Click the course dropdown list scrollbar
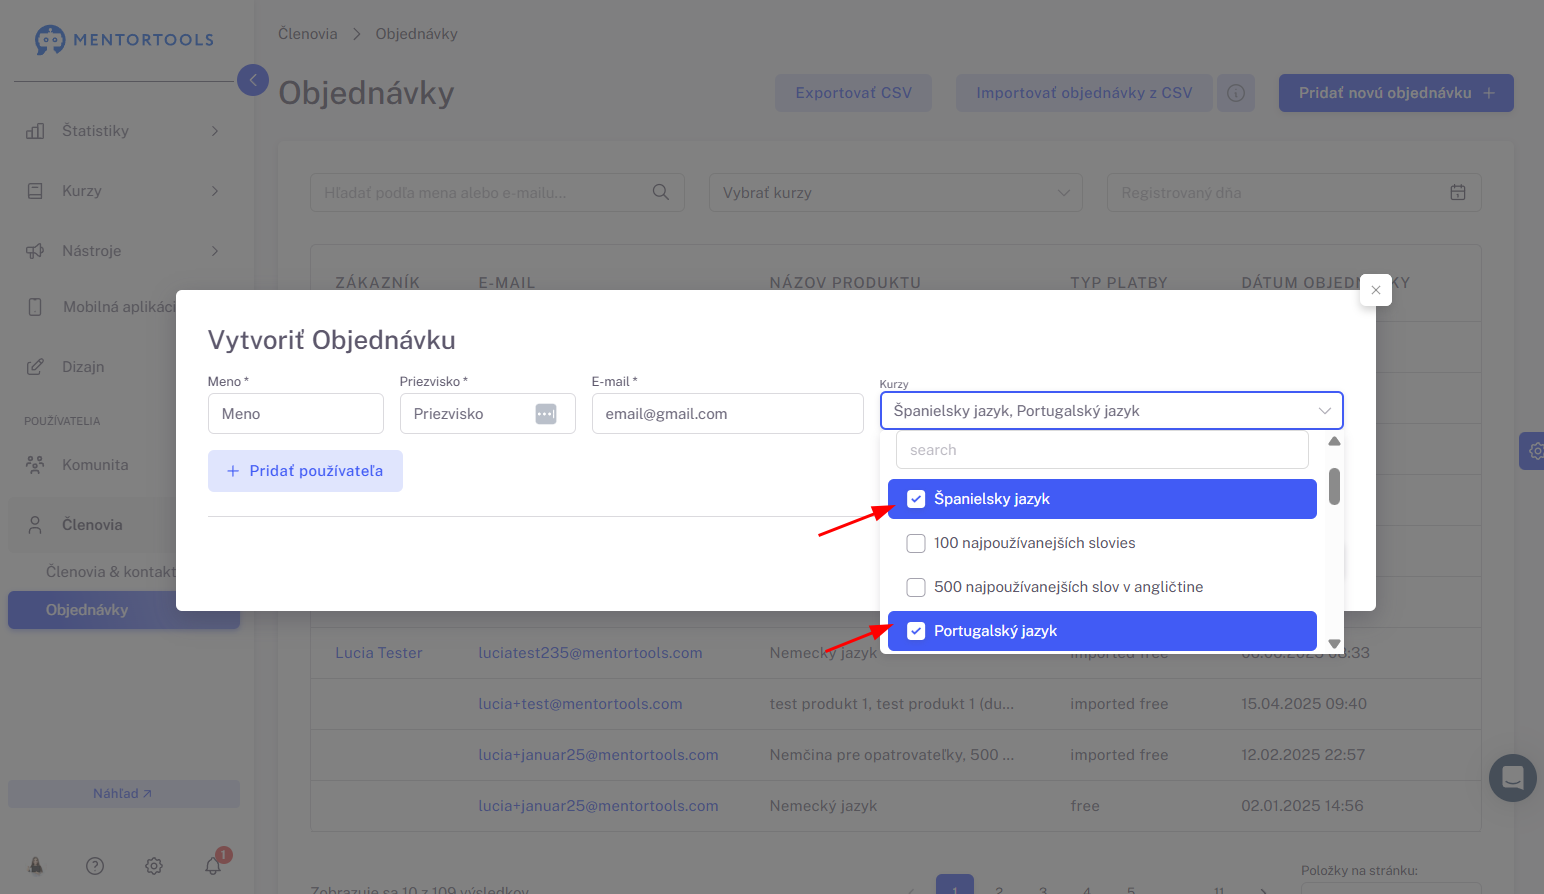Screen dimensions: 1544x894 click(x=1334, y=487)
